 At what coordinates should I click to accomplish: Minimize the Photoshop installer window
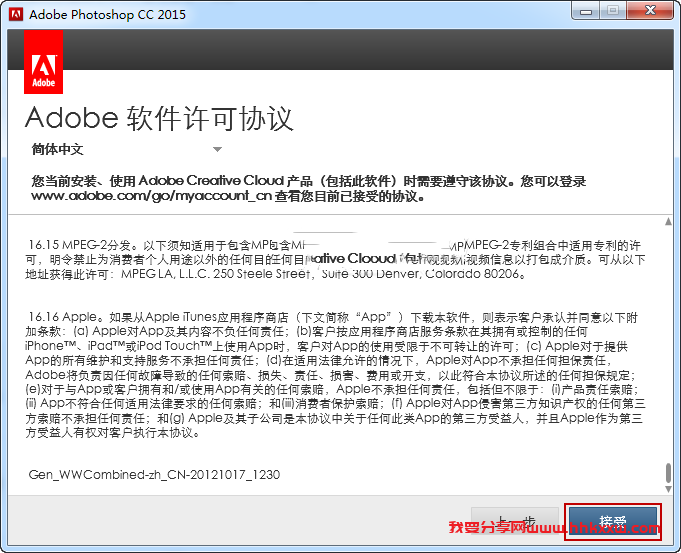click(x=586, y=11)
